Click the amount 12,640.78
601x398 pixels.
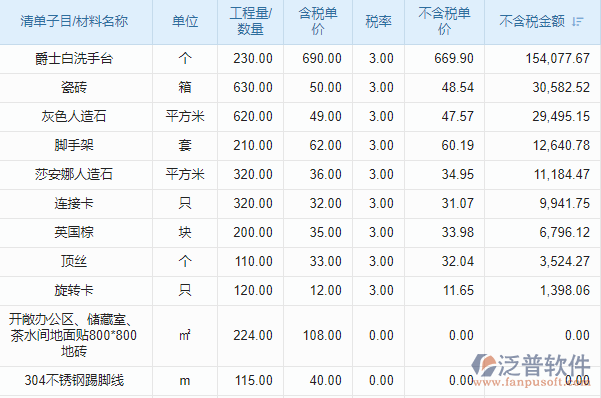point(561,145)
